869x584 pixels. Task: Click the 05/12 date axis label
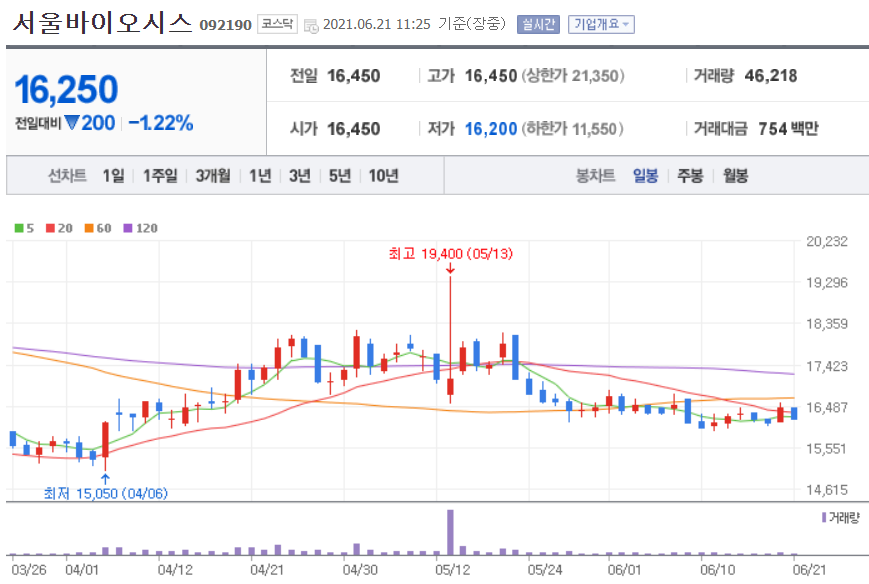(x=452, y=569)
